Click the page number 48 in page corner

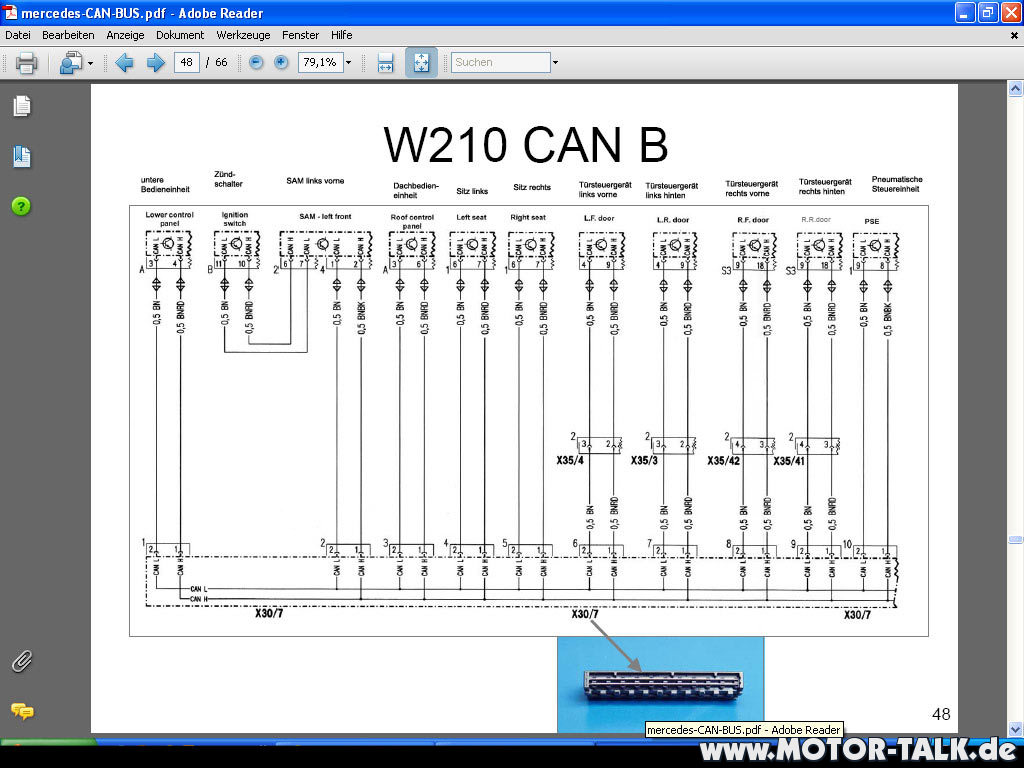pos(941,714)
